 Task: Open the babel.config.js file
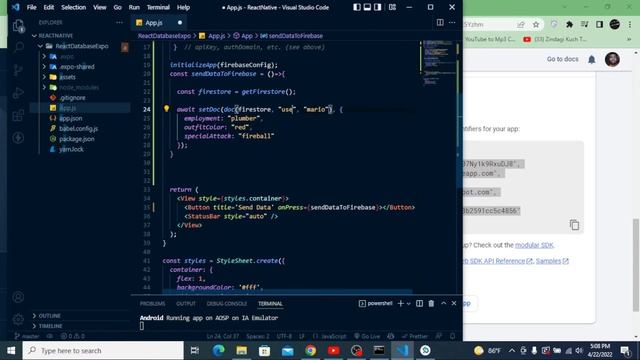(78, 129)
